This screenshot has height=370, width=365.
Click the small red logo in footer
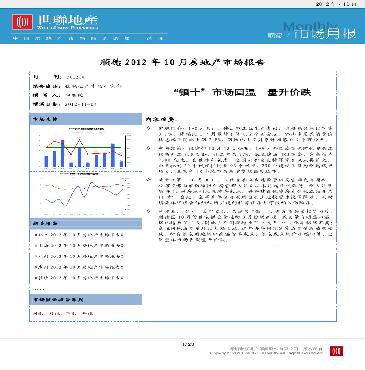336,351
